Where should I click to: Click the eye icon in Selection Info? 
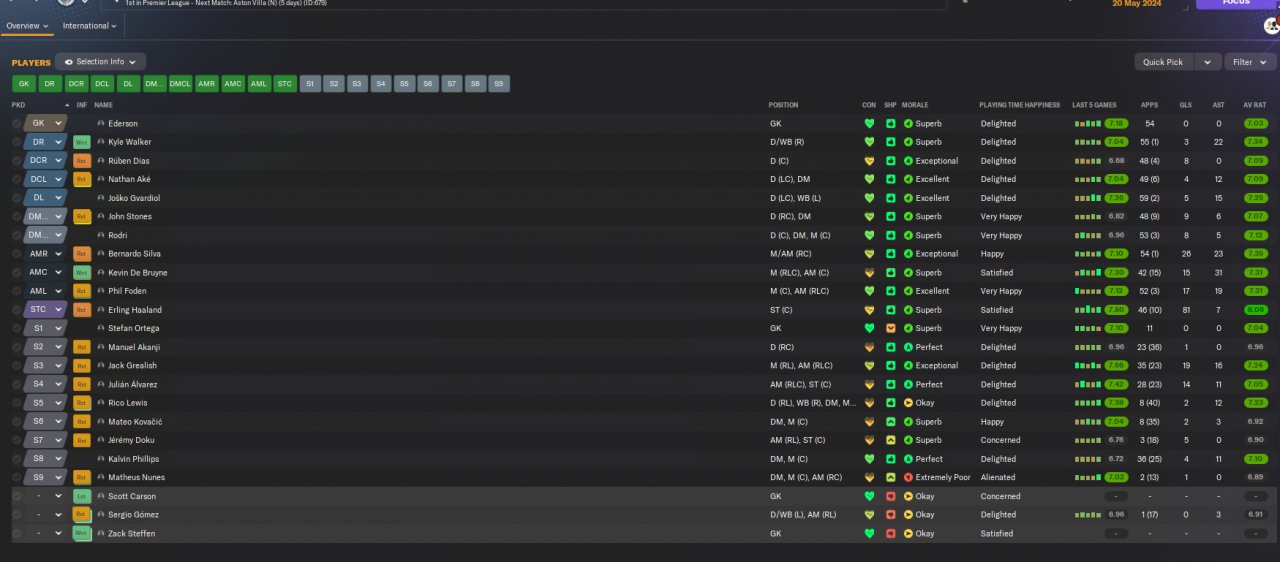[69, 62]
